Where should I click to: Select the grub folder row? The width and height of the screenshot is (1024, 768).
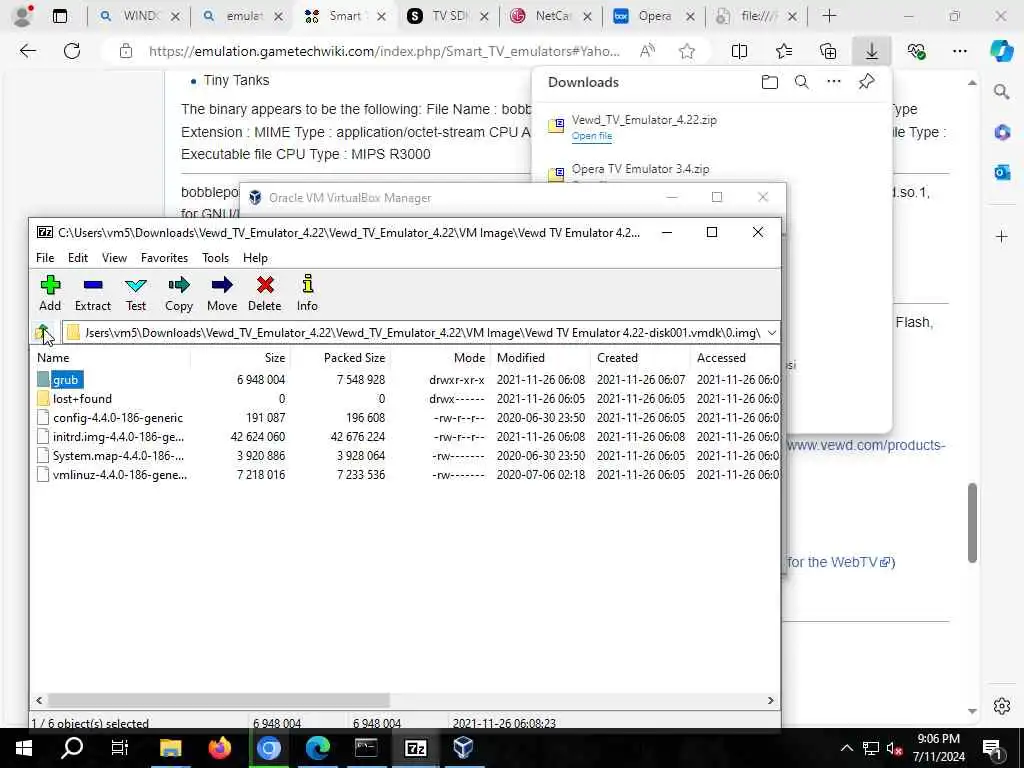(x=405, y=379)
